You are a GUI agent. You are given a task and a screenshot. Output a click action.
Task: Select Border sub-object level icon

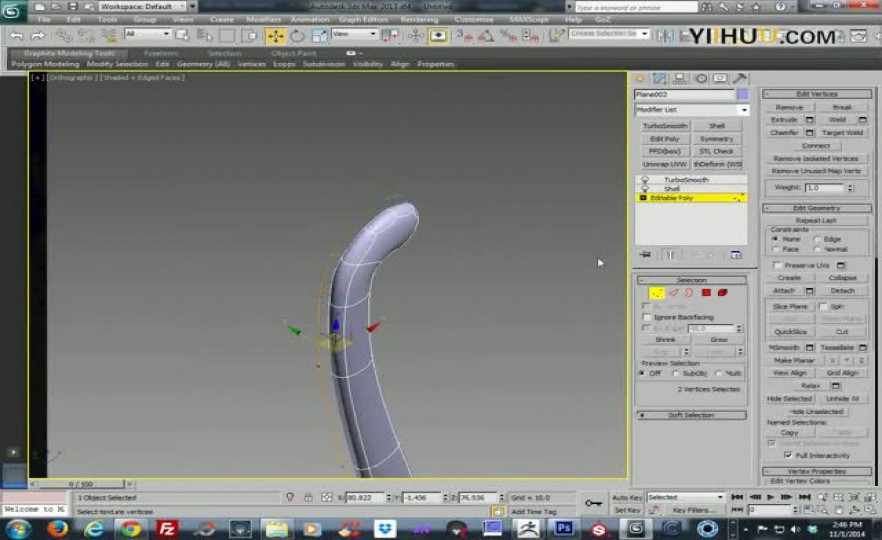(x=689, y=292)
